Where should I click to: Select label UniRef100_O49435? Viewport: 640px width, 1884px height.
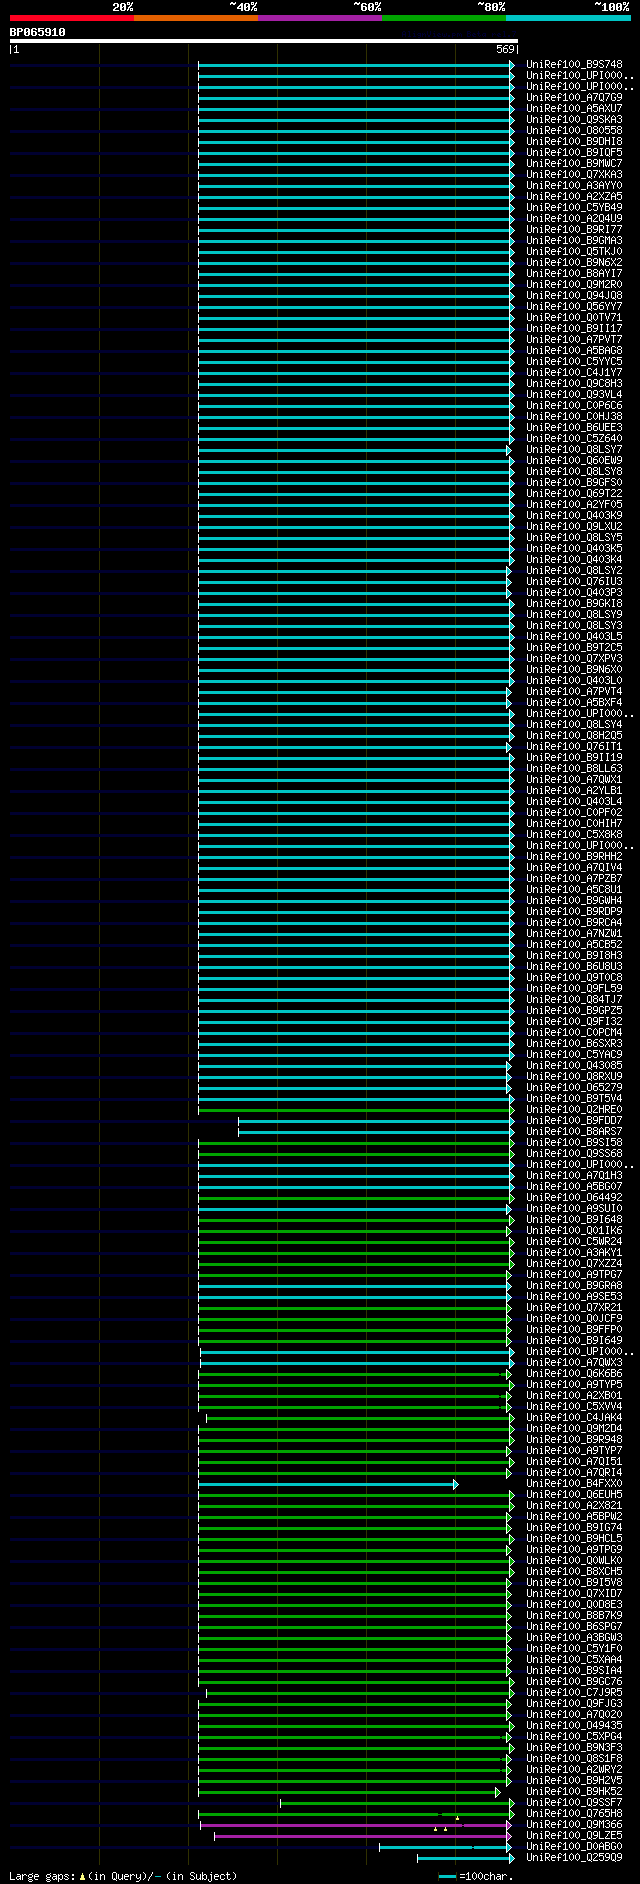pos(574,1726)
